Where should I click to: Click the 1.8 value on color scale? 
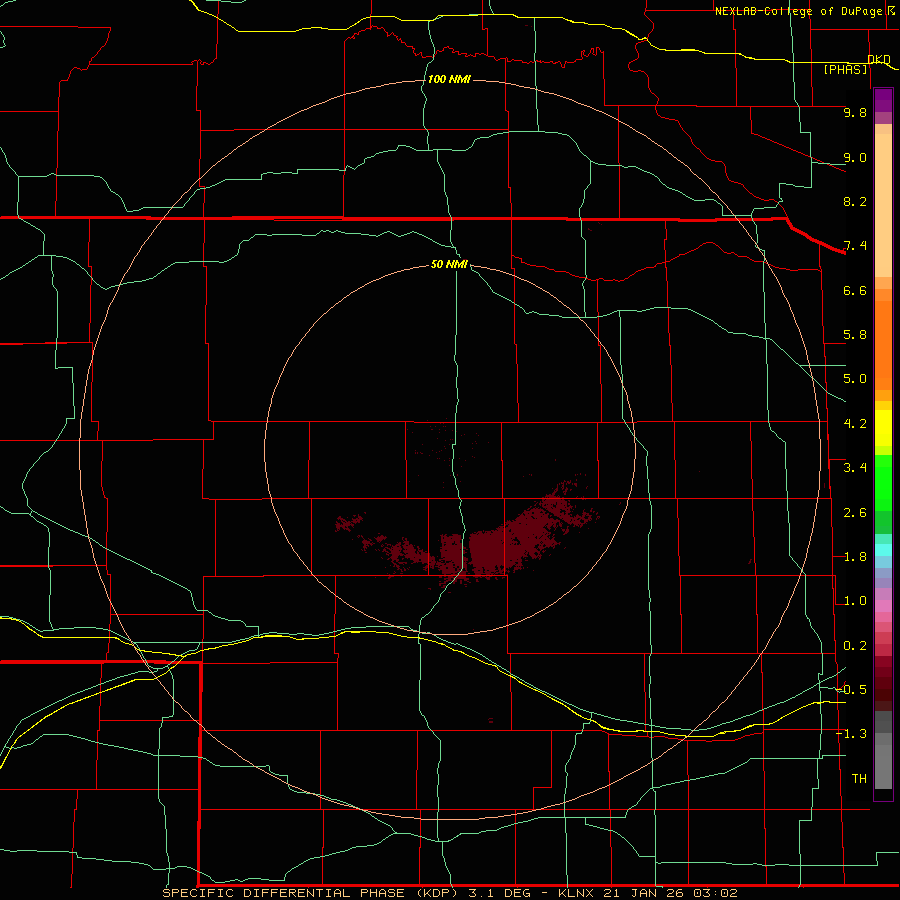855,557
